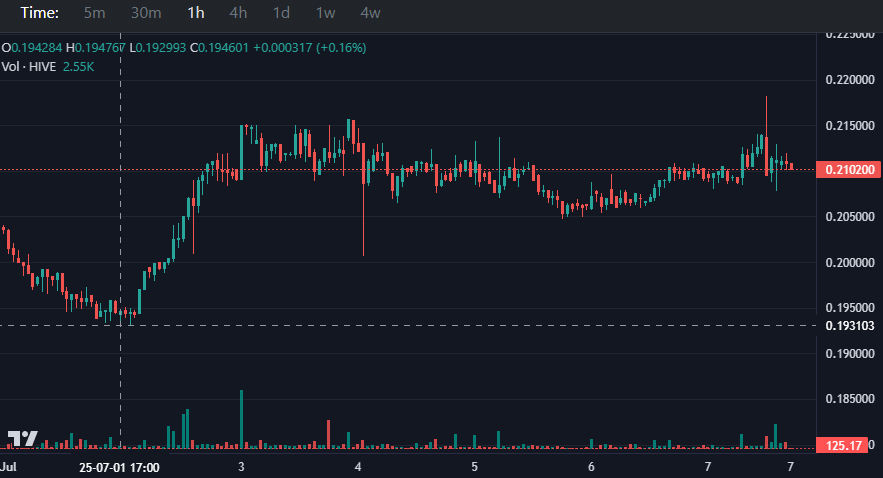Select the 1w timeframe
The width and height of the screenshot is (883, 478).
325,13
